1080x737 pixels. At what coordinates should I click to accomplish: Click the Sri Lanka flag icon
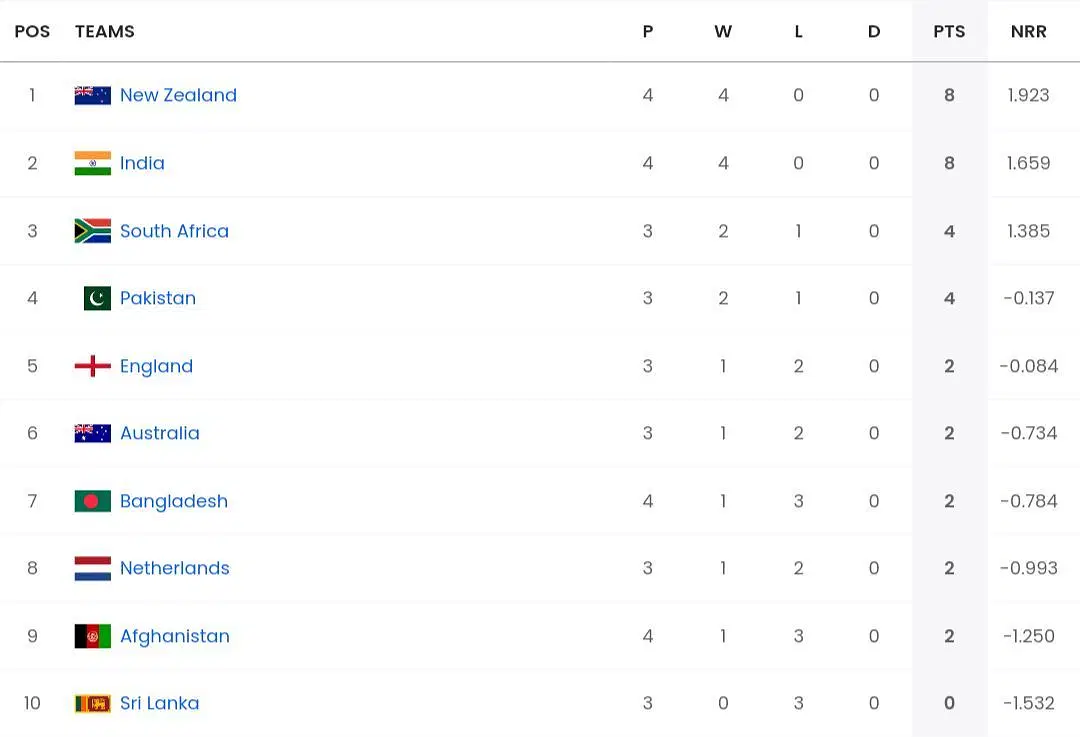coord(92,703)
